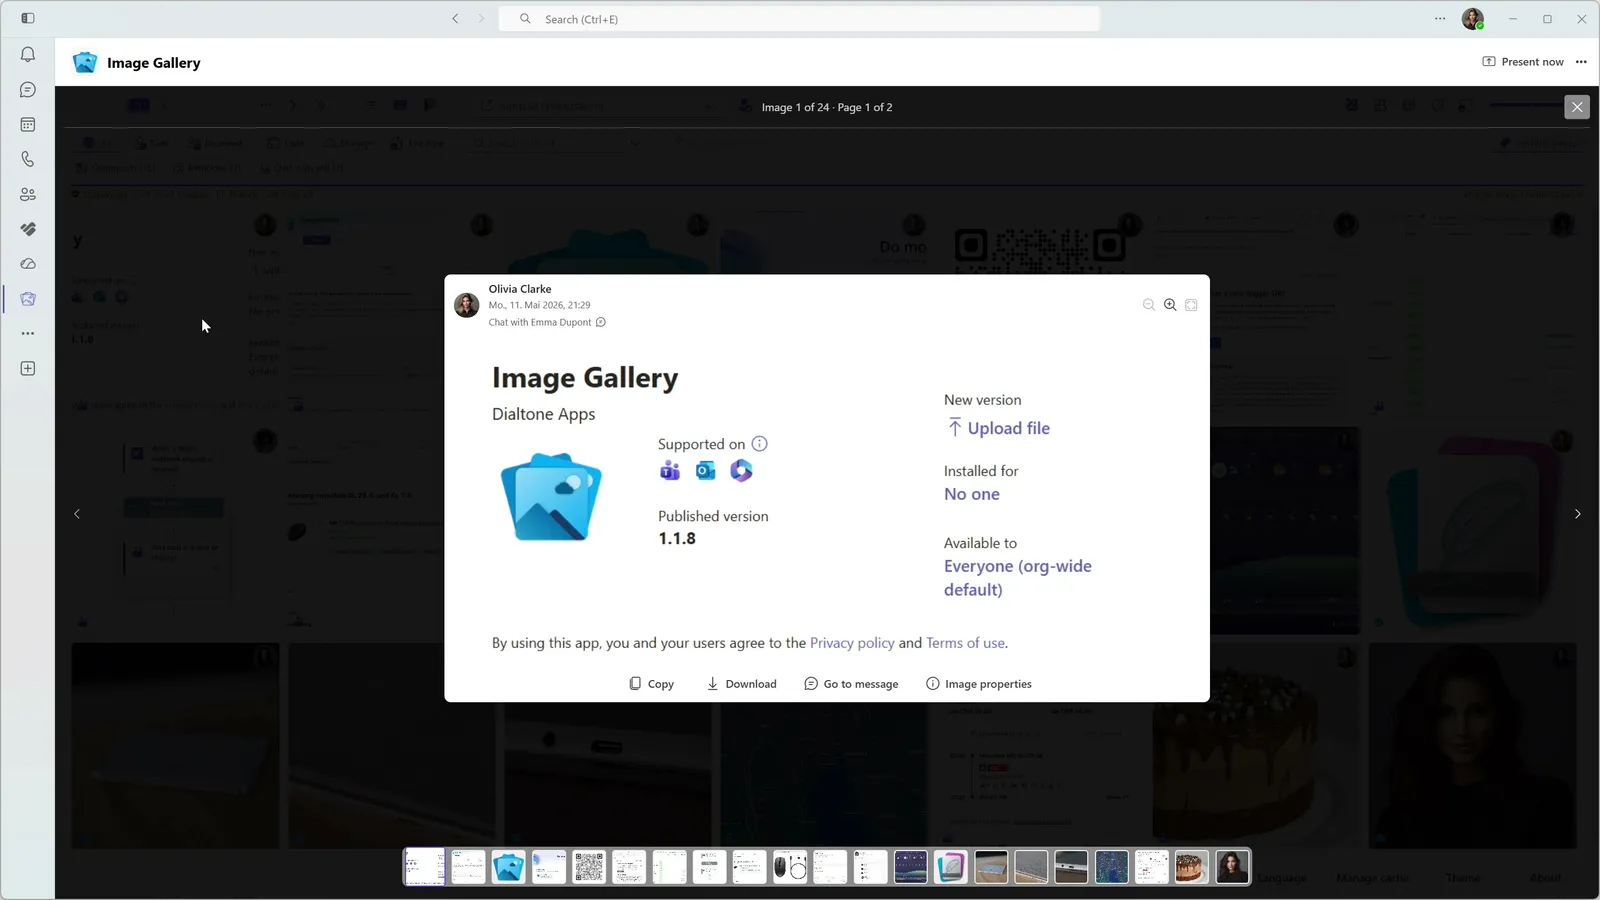Open the Calls phone icon
Screen dimensions: 1600x900
tap(28, 159)
